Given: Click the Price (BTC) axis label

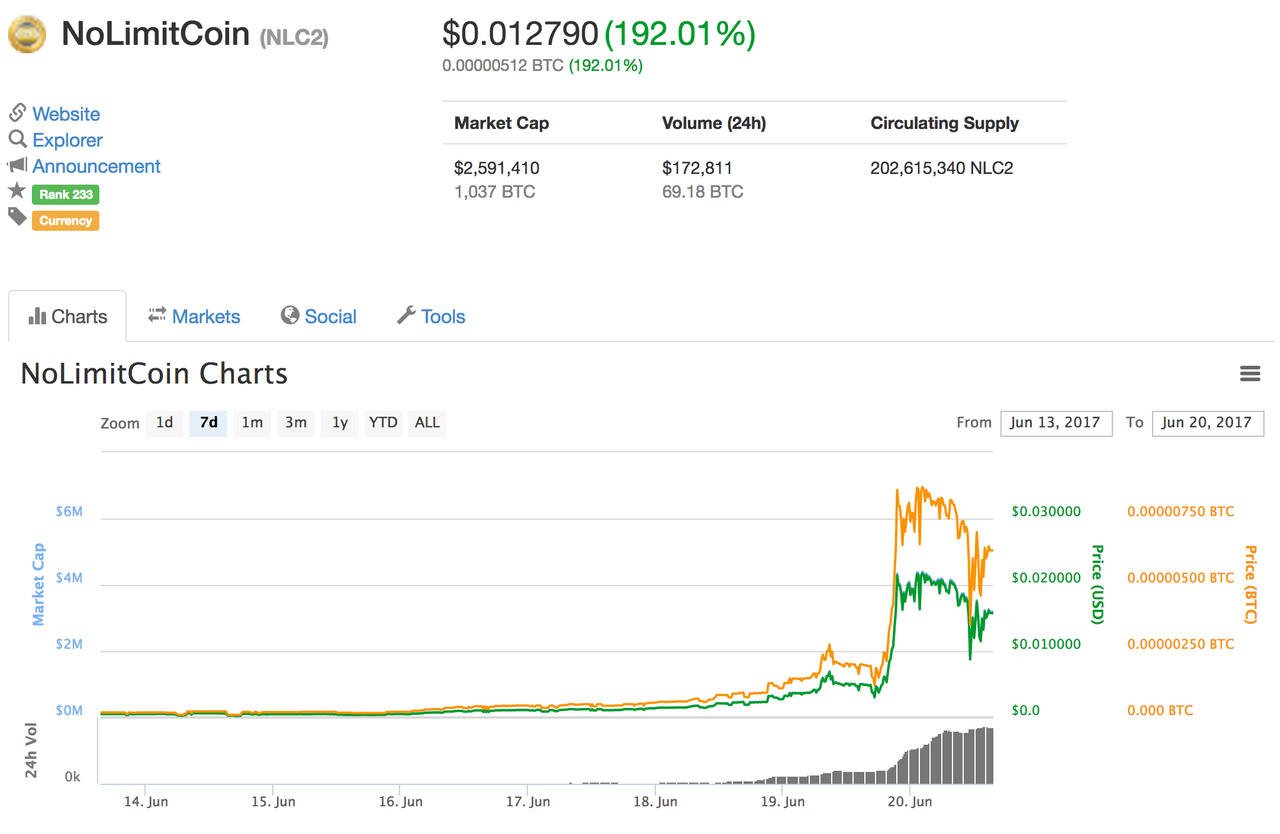Looking at the screenshot, I should point(1250,584).
